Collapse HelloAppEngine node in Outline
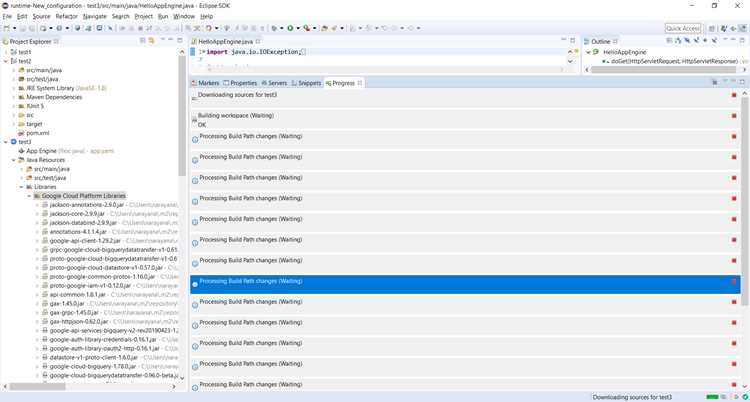750x402 pixels. point(588,52)
